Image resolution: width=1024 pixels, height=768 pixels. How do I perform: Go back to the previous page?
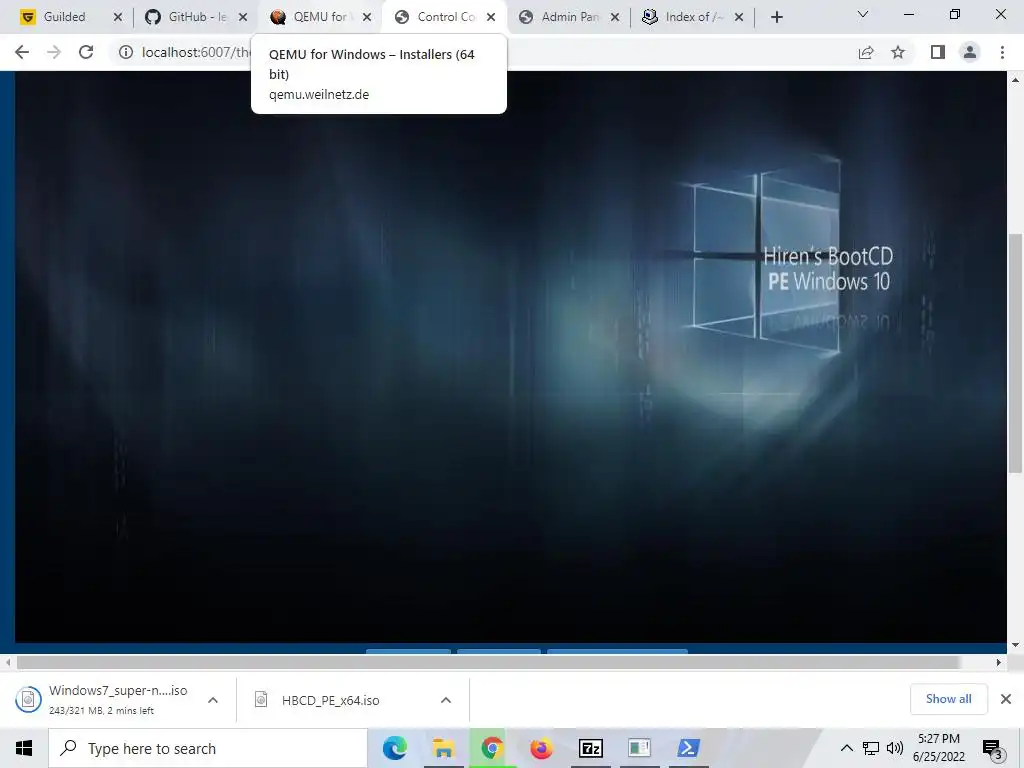click(22, 52)
